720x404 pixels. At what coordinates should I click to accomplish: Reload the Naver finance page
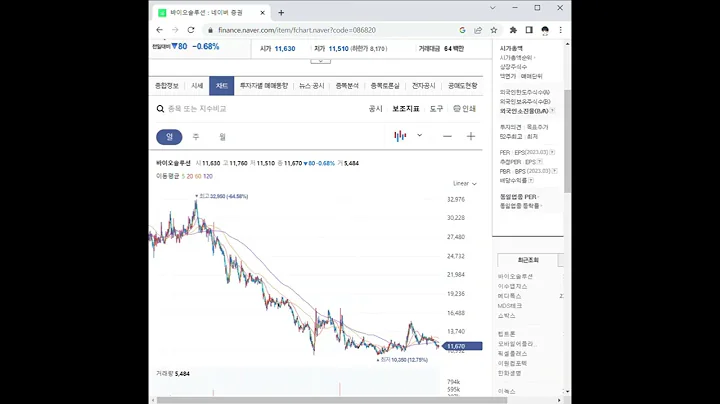click(x=191, y=30)
